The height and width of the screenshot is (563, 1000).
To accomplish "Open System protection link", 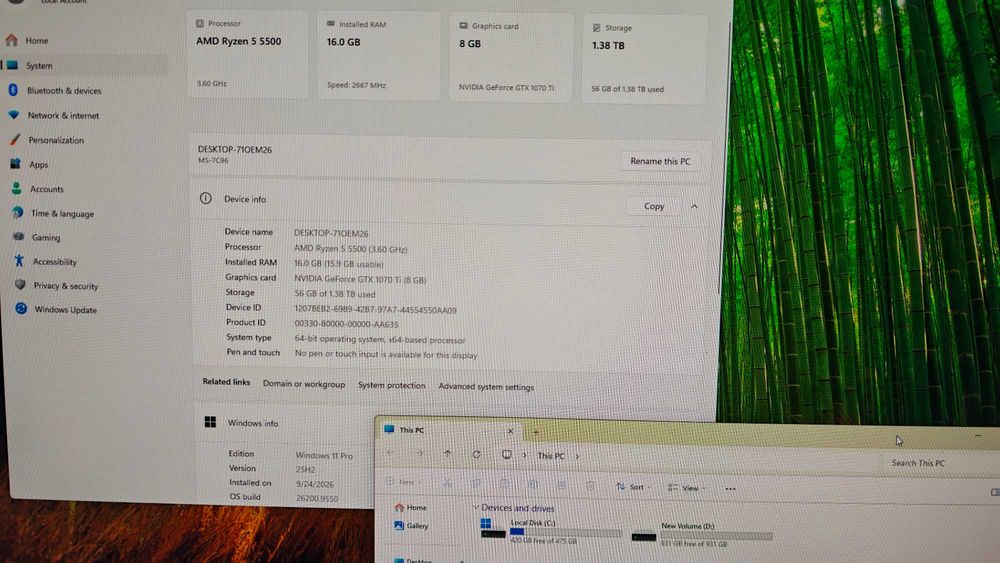I will pos(391,385).
